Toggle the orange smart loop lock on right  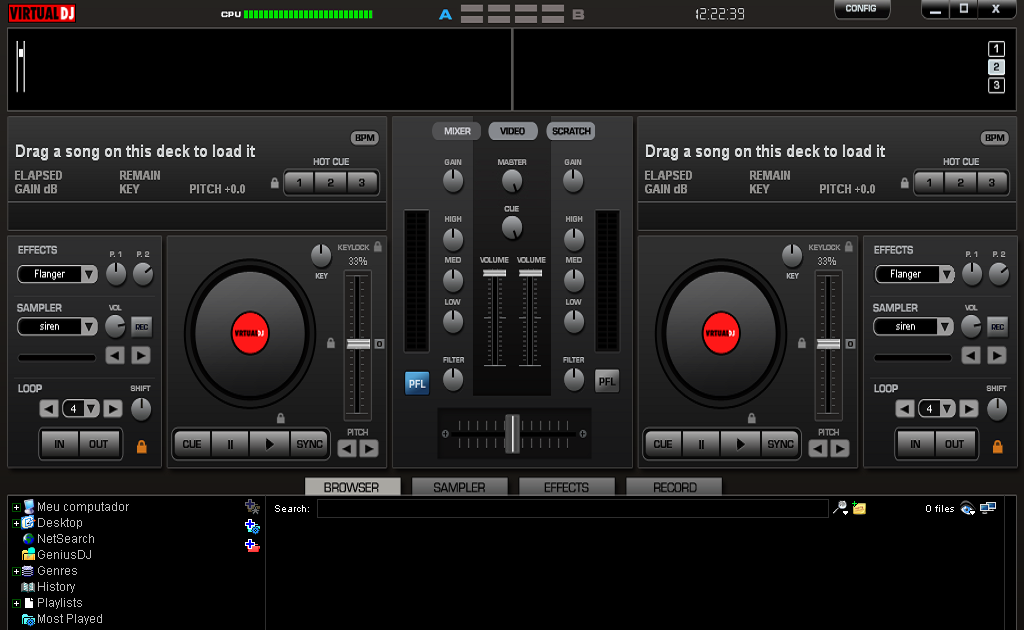[997, 447]
